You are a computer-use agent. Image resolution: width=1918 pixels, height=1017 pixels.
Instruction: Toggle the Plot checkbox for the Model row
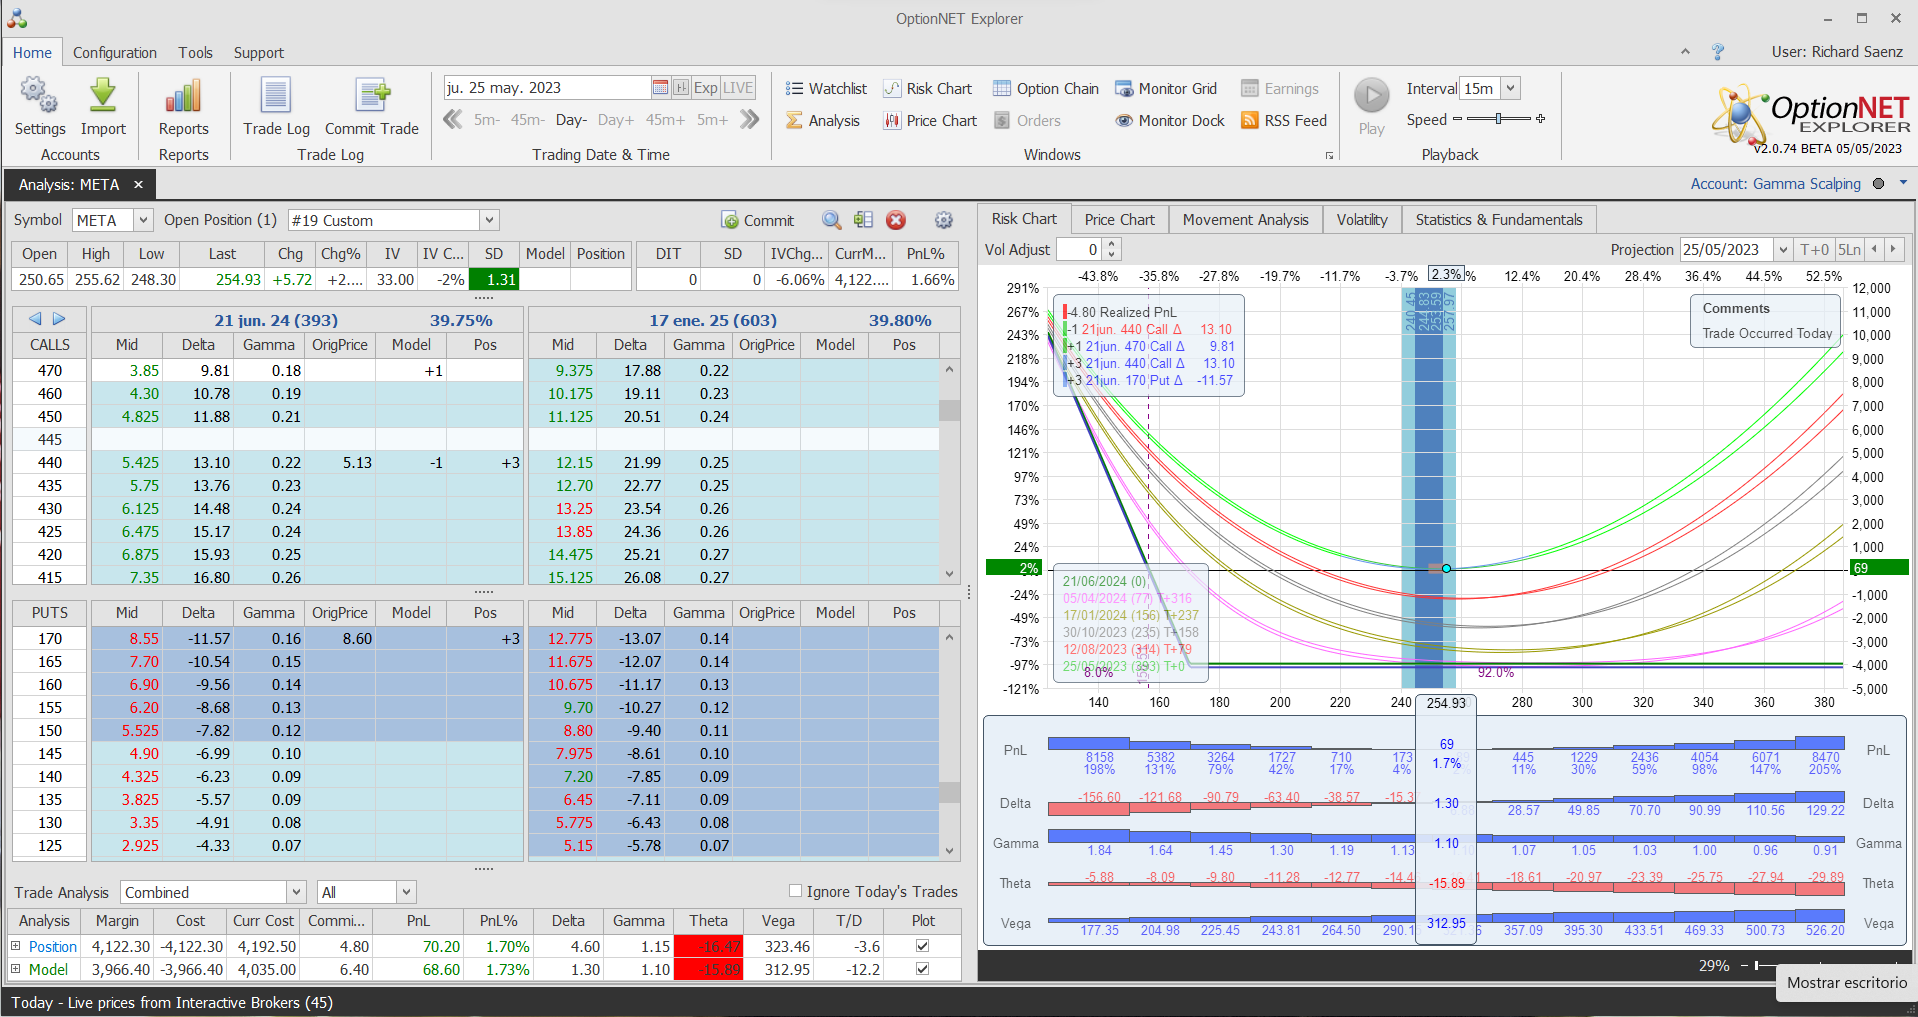[x=922, y=969]
